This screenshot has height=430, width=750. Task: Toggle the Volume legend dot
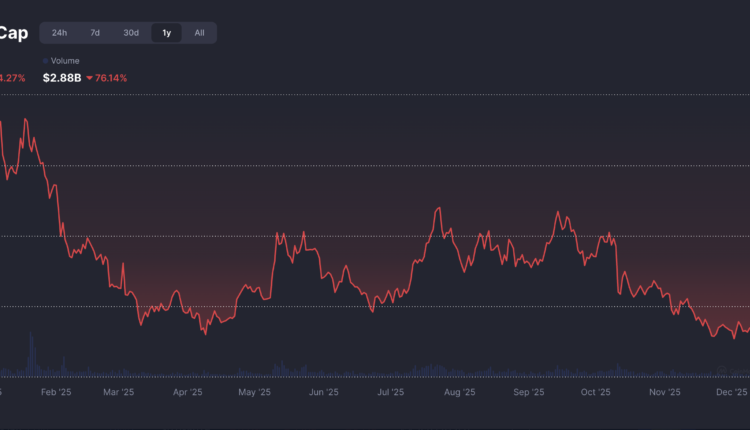(45, 61)
